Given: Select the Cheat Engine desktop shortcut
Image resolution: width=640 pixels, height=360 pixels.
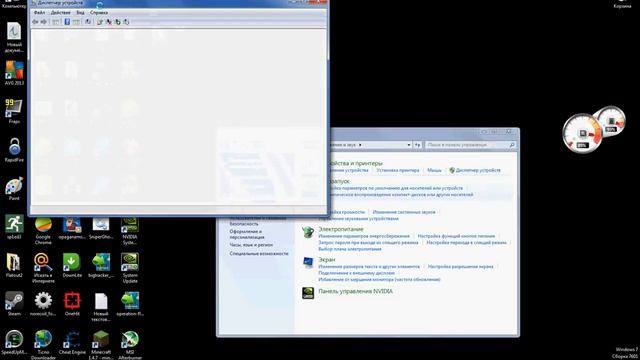Looking at the screenshot, I should (72, 342).
